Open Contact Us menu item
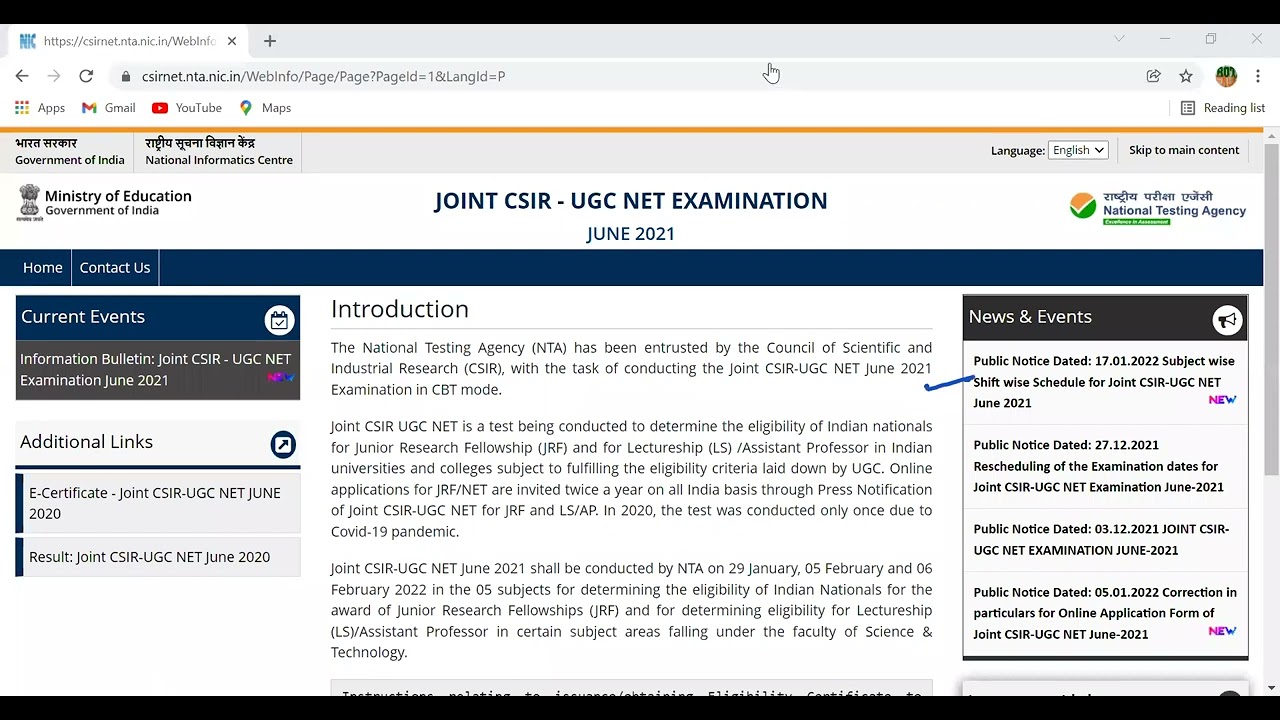 click(115, 267)
